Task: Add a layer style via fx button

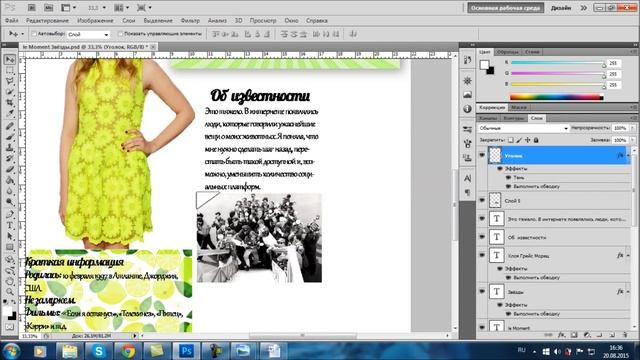Action: pos(562,335)
